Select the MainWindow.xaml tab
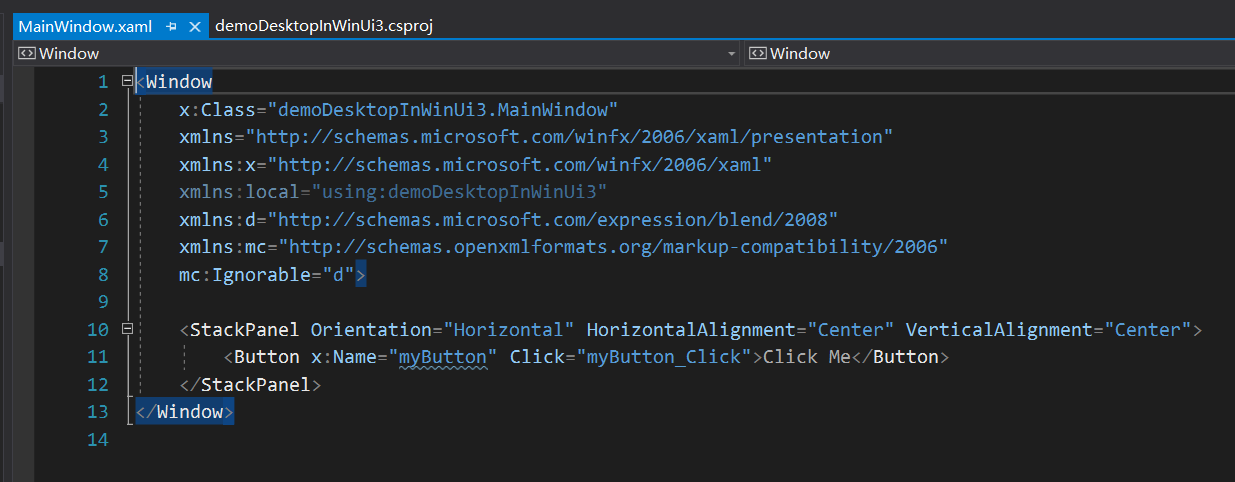 tap(84, 27)
